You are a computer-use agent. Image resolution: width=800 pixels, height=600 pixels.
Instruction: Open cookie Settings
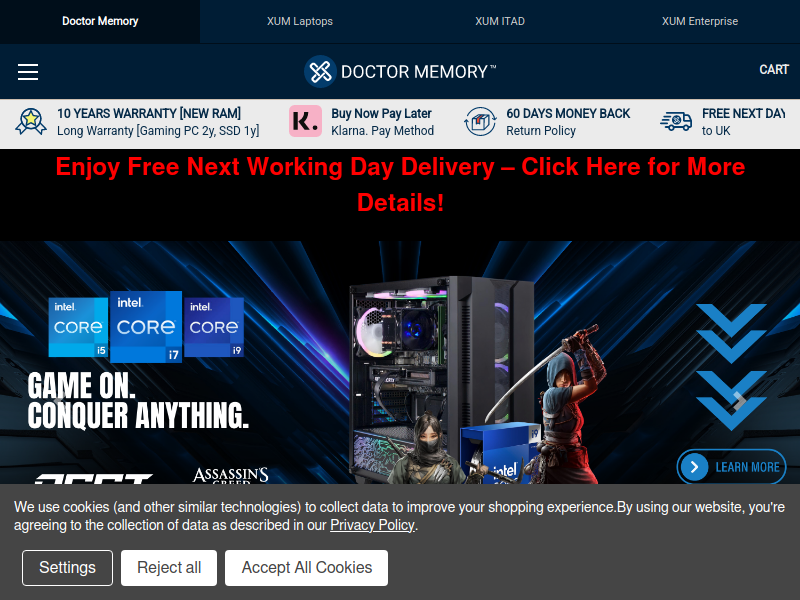click(x=67, y=568)
